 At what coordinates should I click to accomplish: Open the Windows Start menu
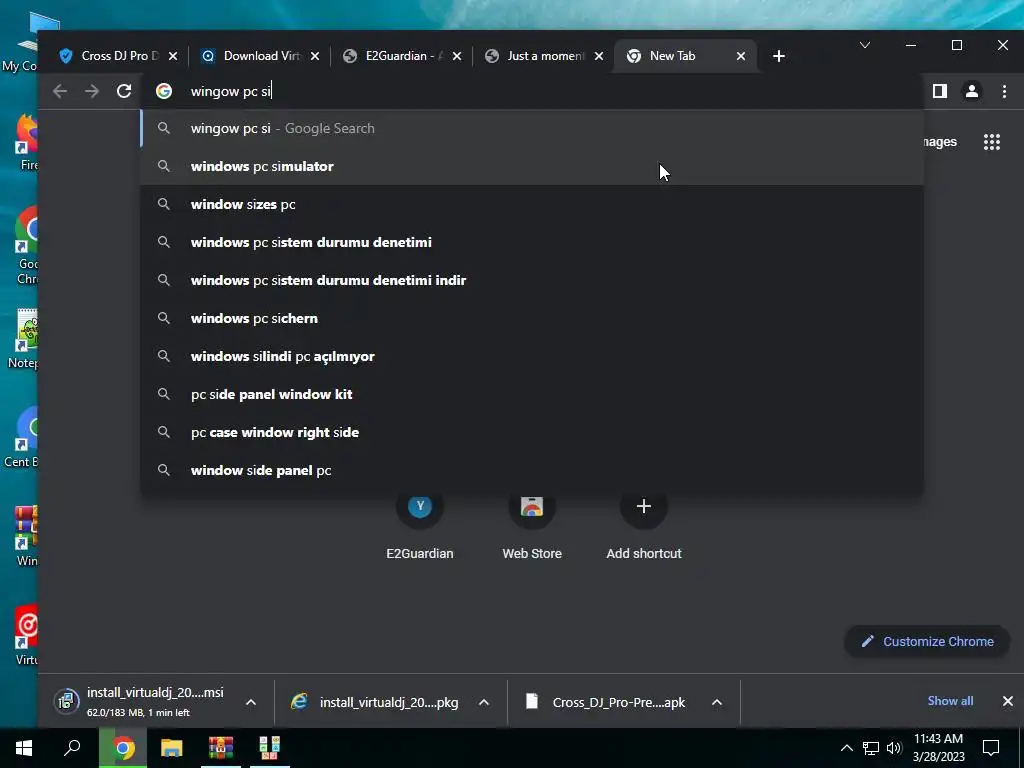(24, 748)
